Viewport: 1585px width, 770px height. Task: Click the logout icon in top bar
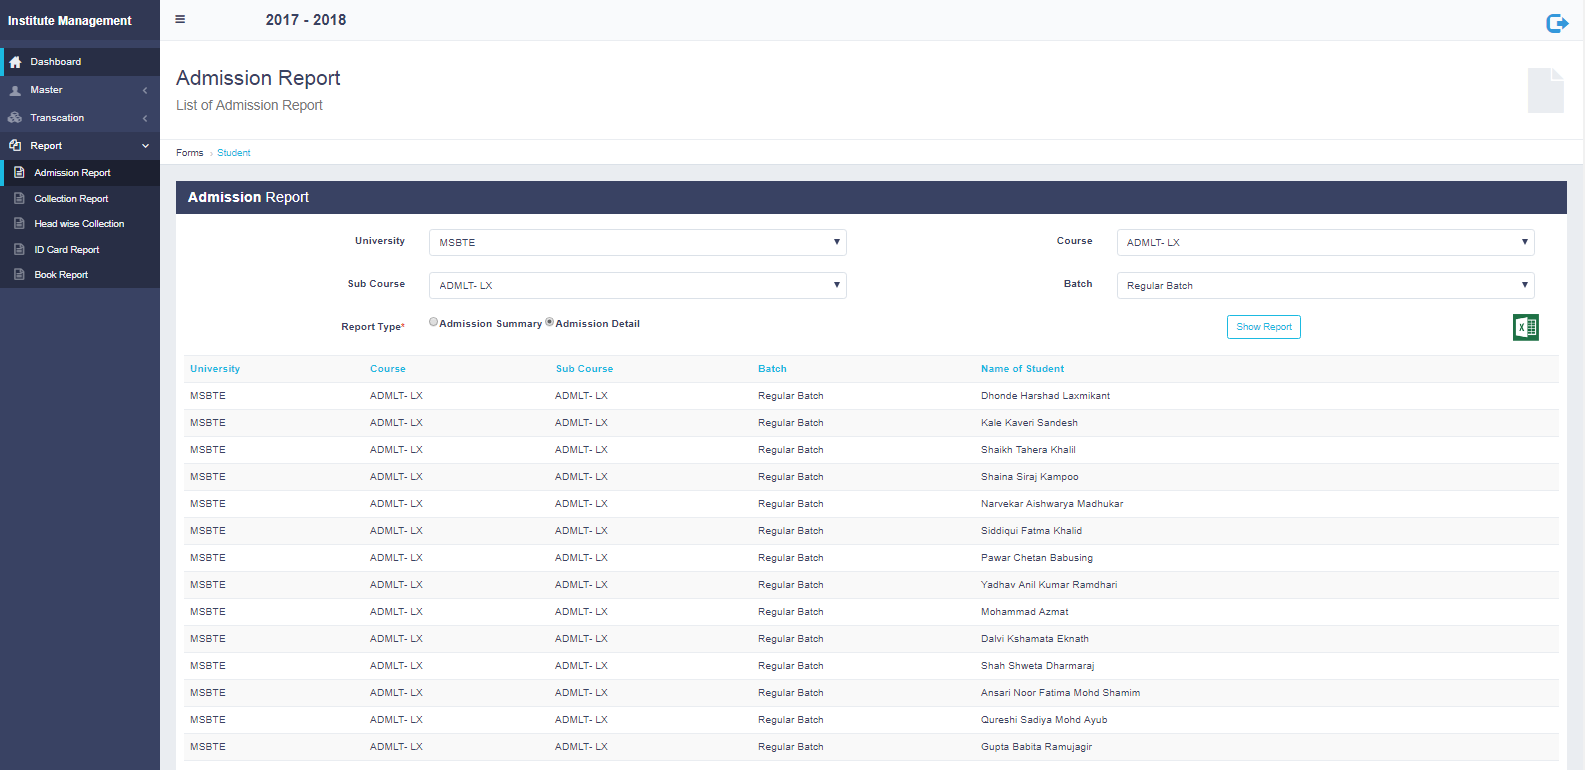point(1557,23)
